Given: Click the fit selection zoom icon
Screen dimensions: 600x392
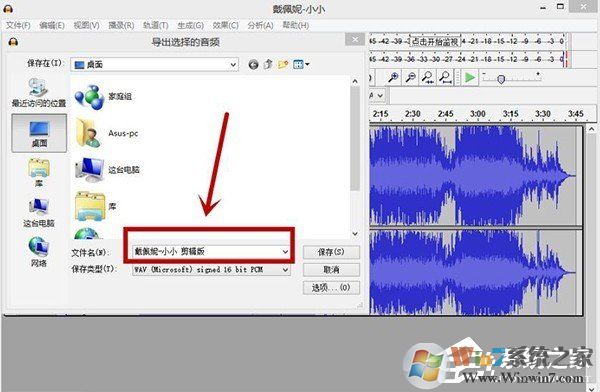Looking at the screenshot, I should pyautogui.click(x=428, y=78).
